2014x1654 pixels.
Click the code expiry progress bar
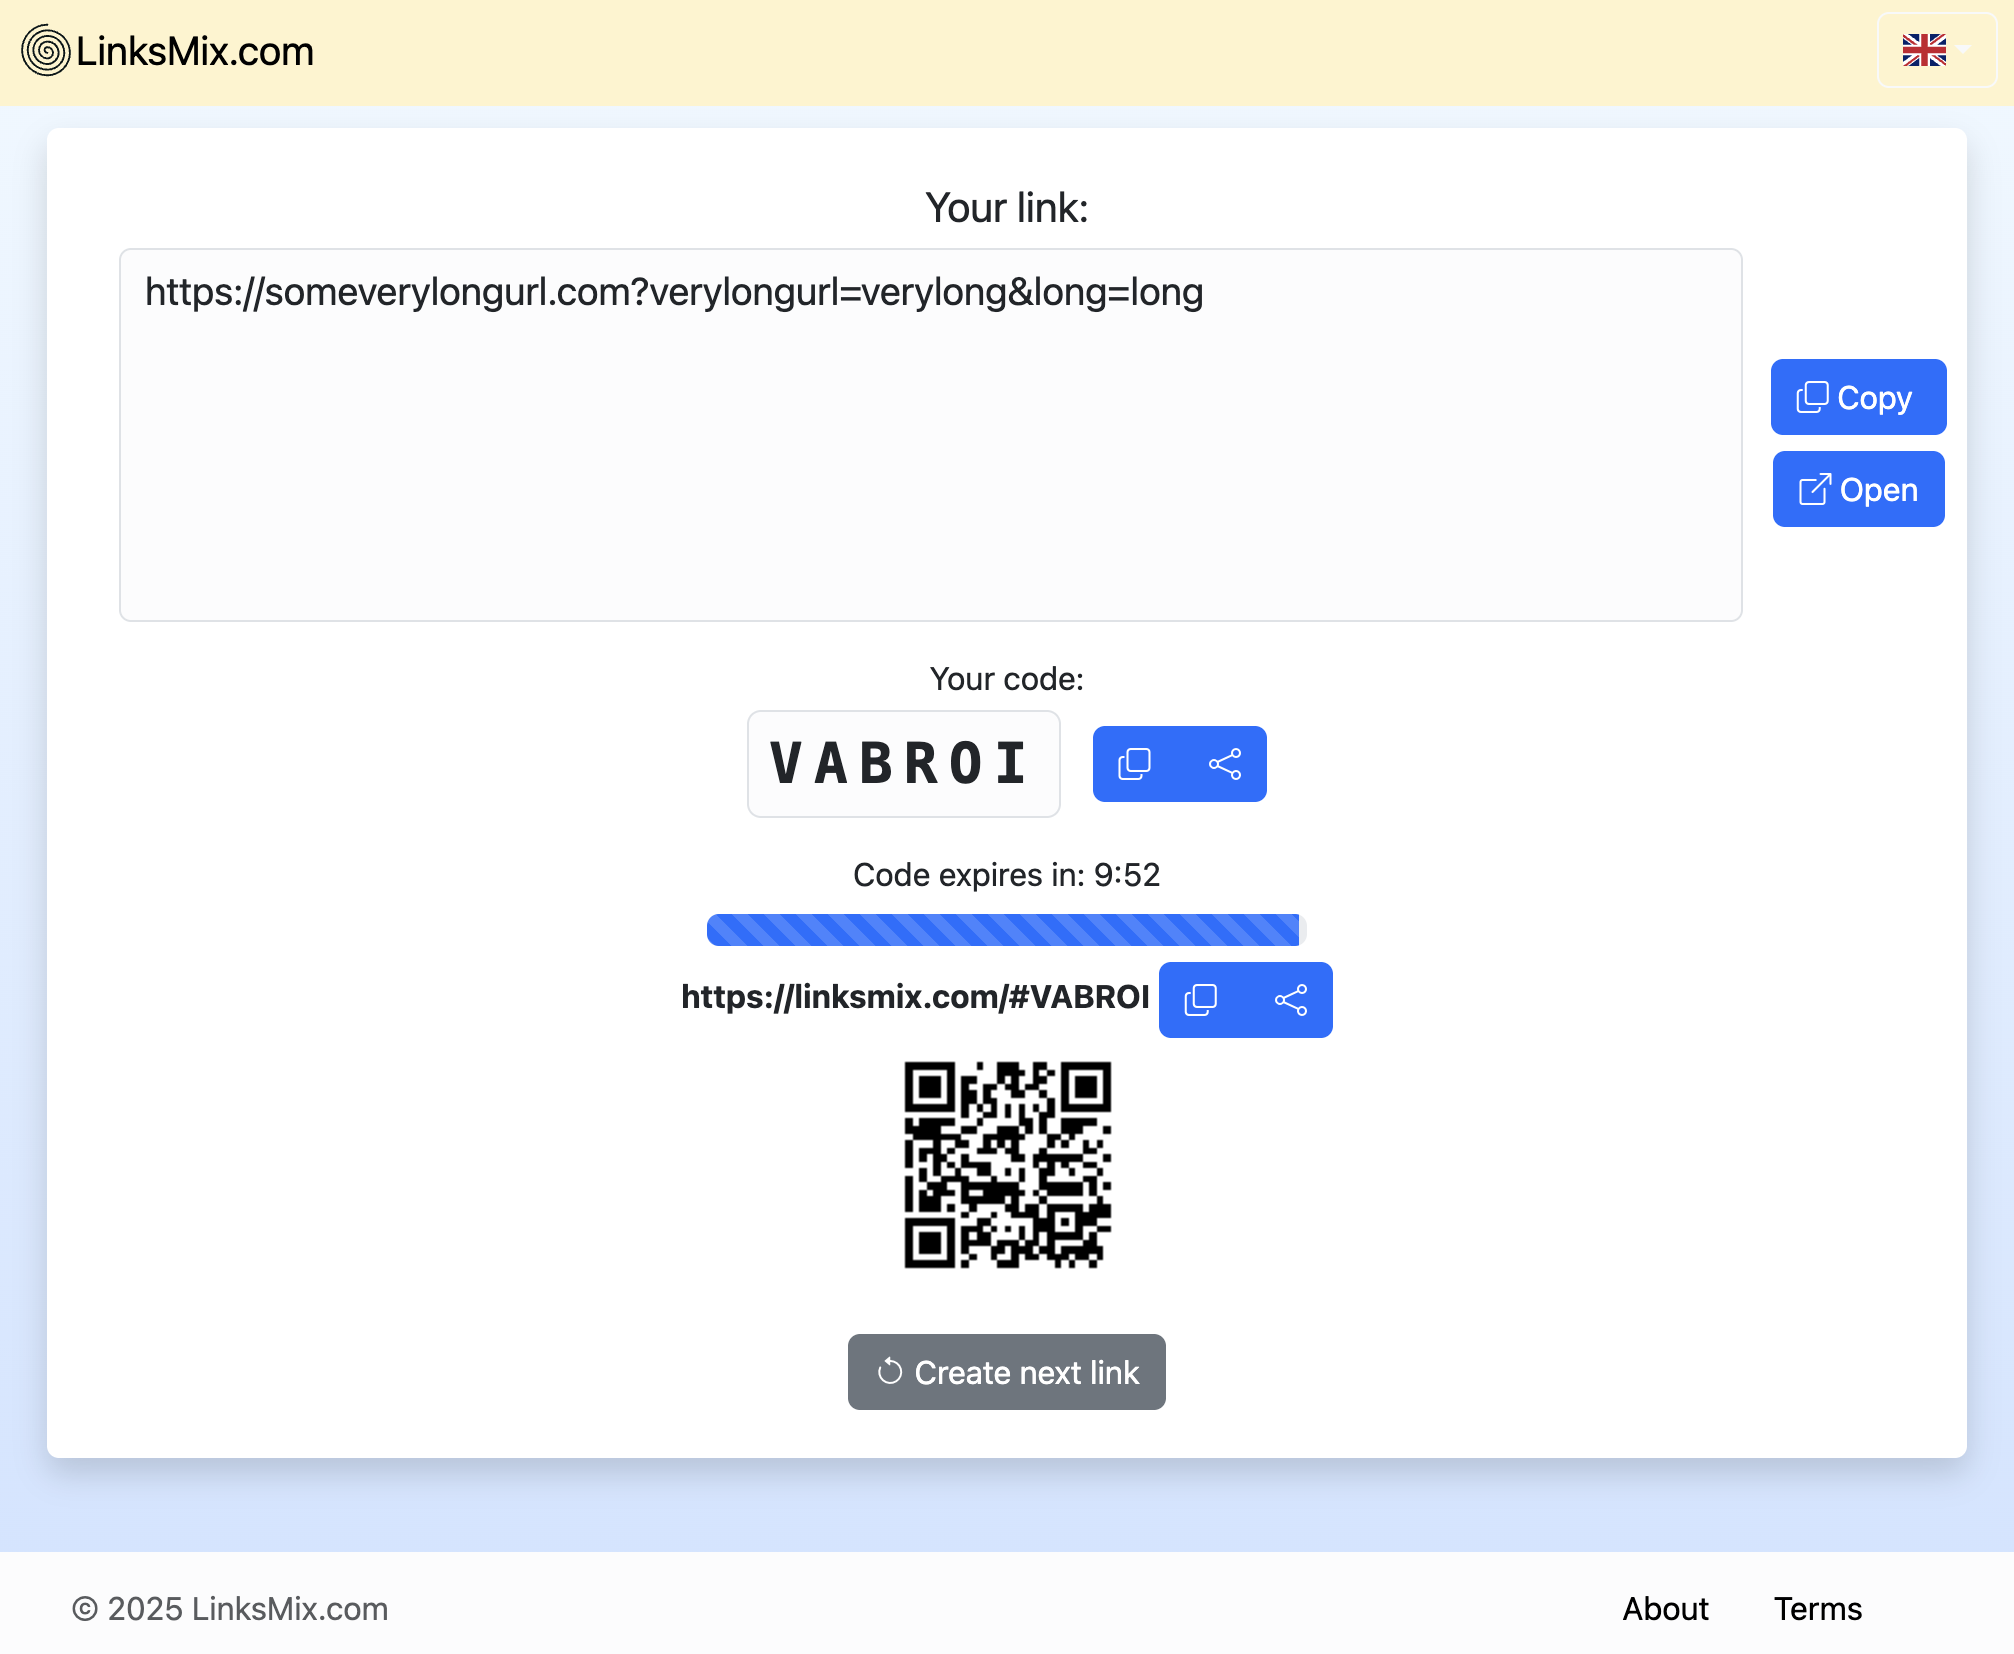click(1006, 930)
